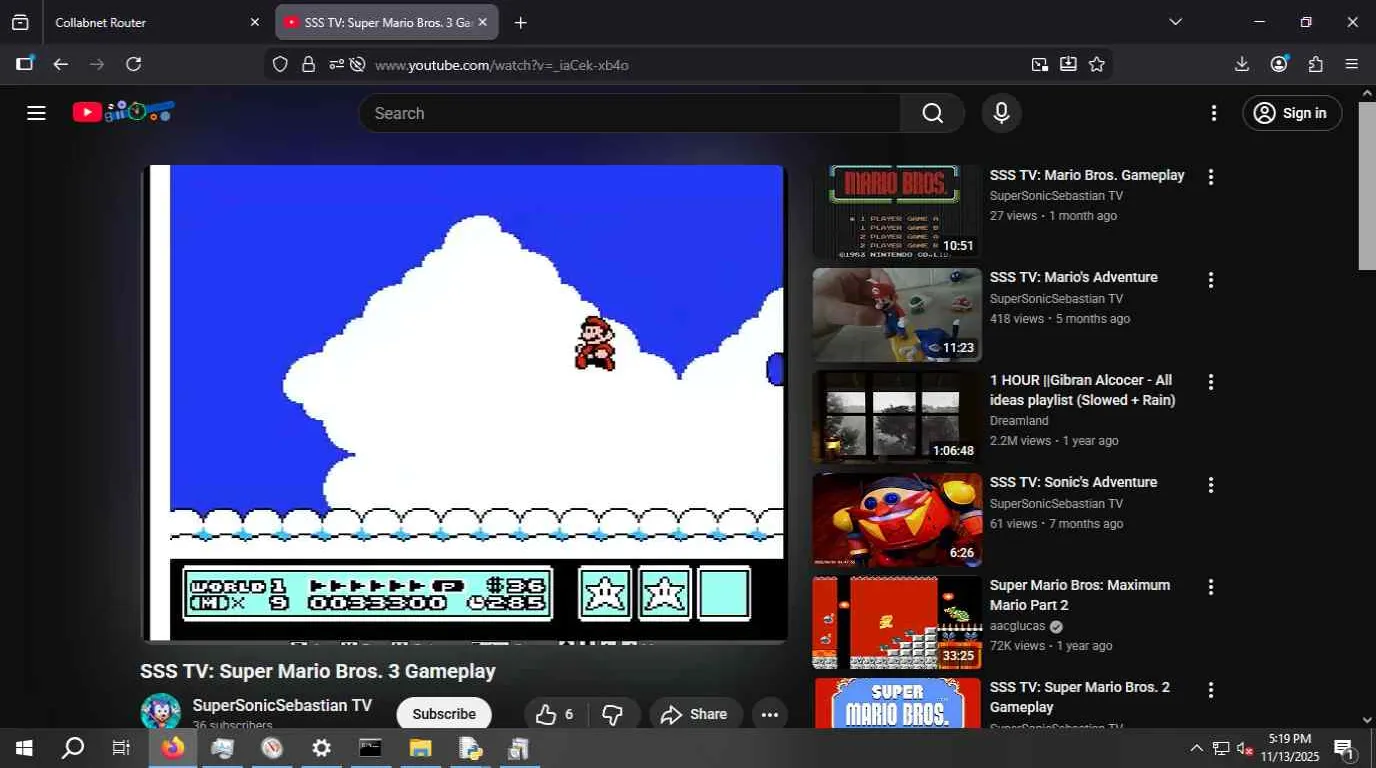
Task: Open 'Super Mario Bros: Maximum Mario Part 2' title
Action: coord(1080,595)
